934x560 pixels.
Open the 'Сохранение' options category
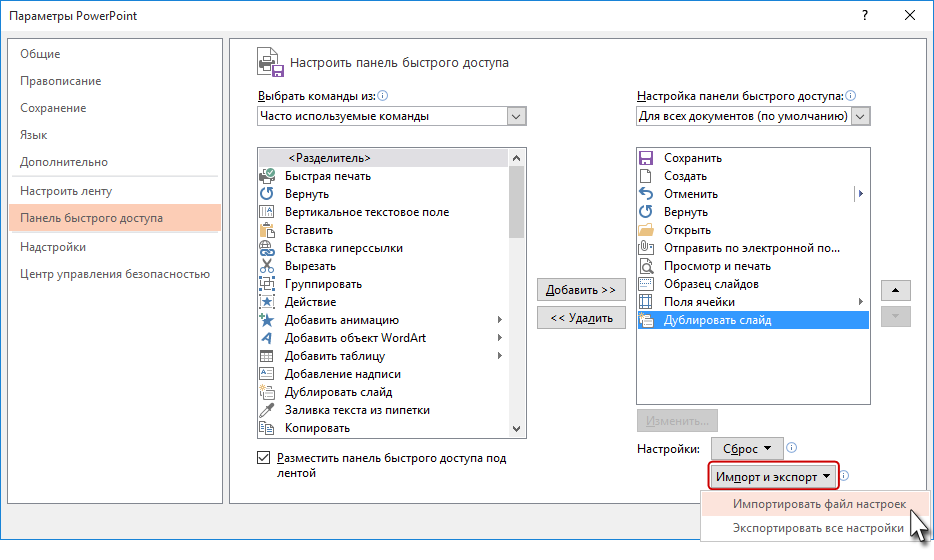point(115,108)
